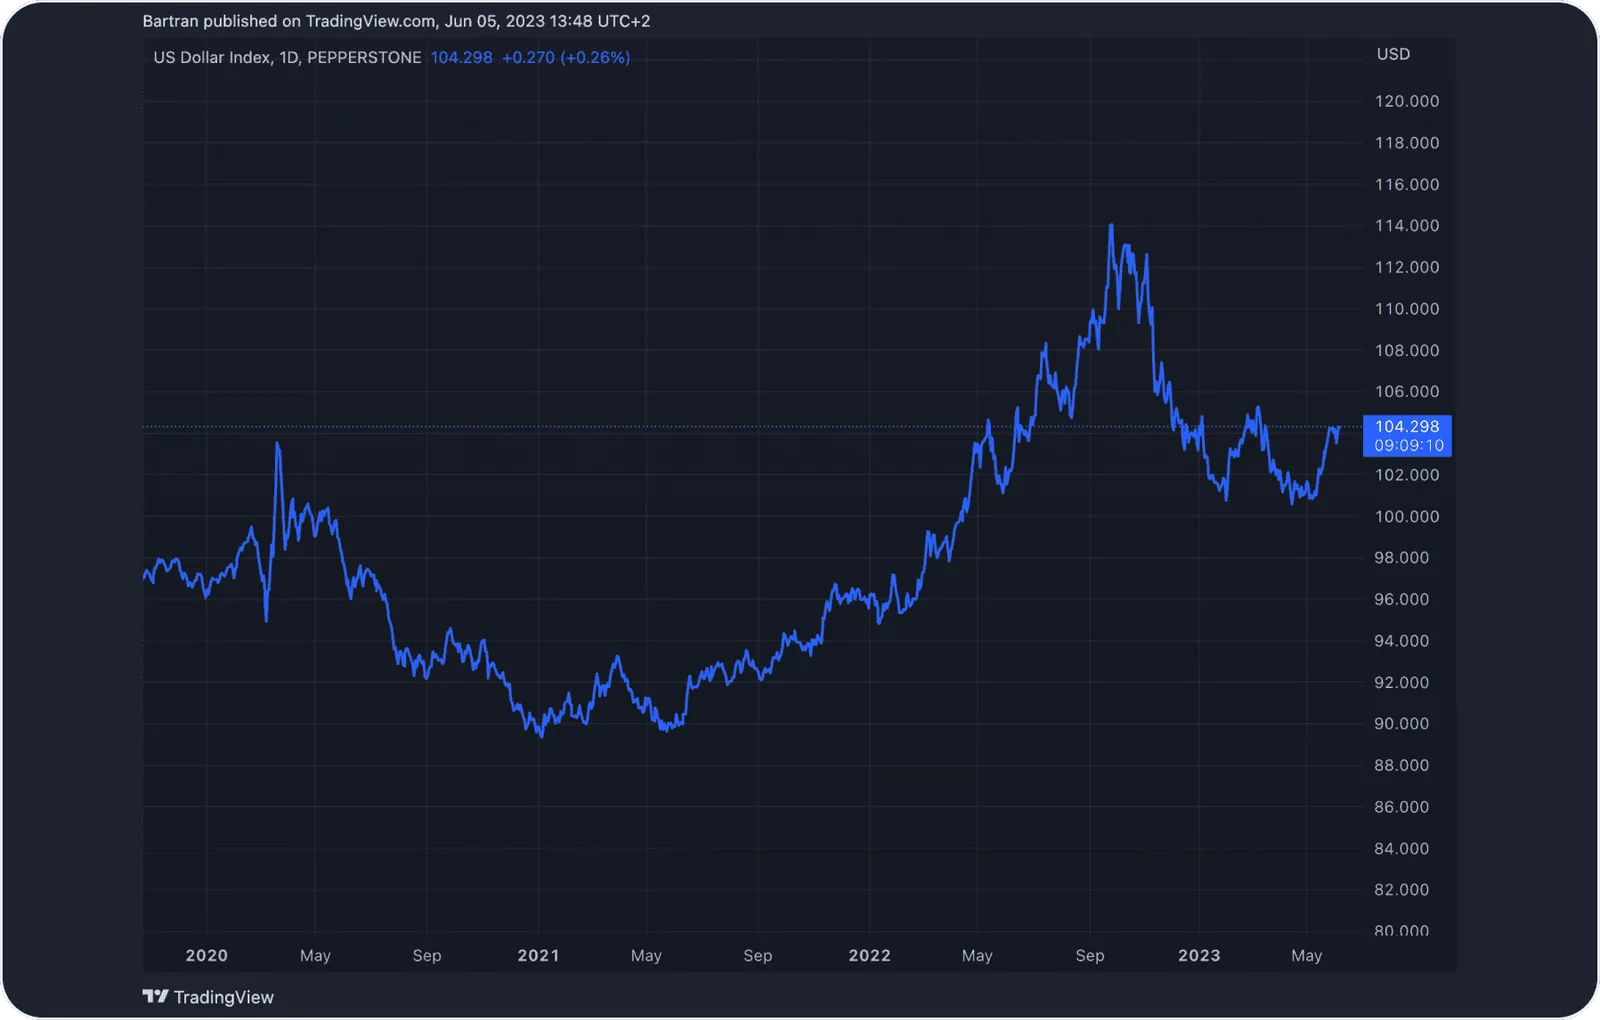Click the 94.000 price axis label
The image size is (1600, 1020).
[x=1401, y=641]
